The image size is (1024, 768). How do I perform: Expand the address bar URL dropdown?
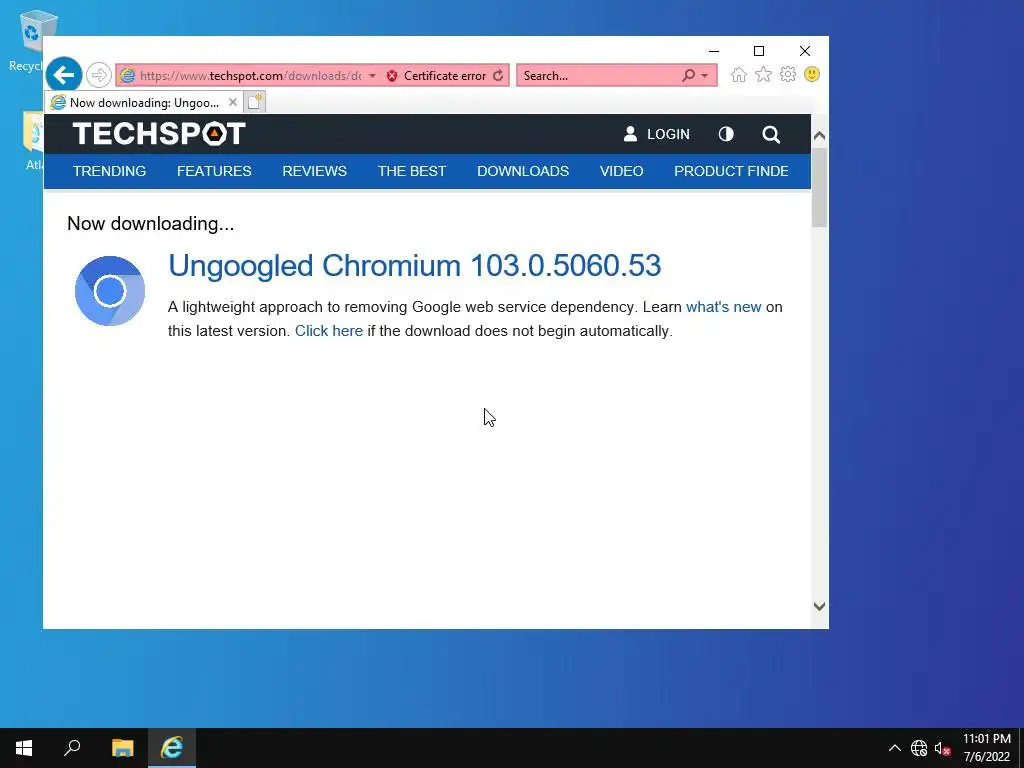[372, 76]
